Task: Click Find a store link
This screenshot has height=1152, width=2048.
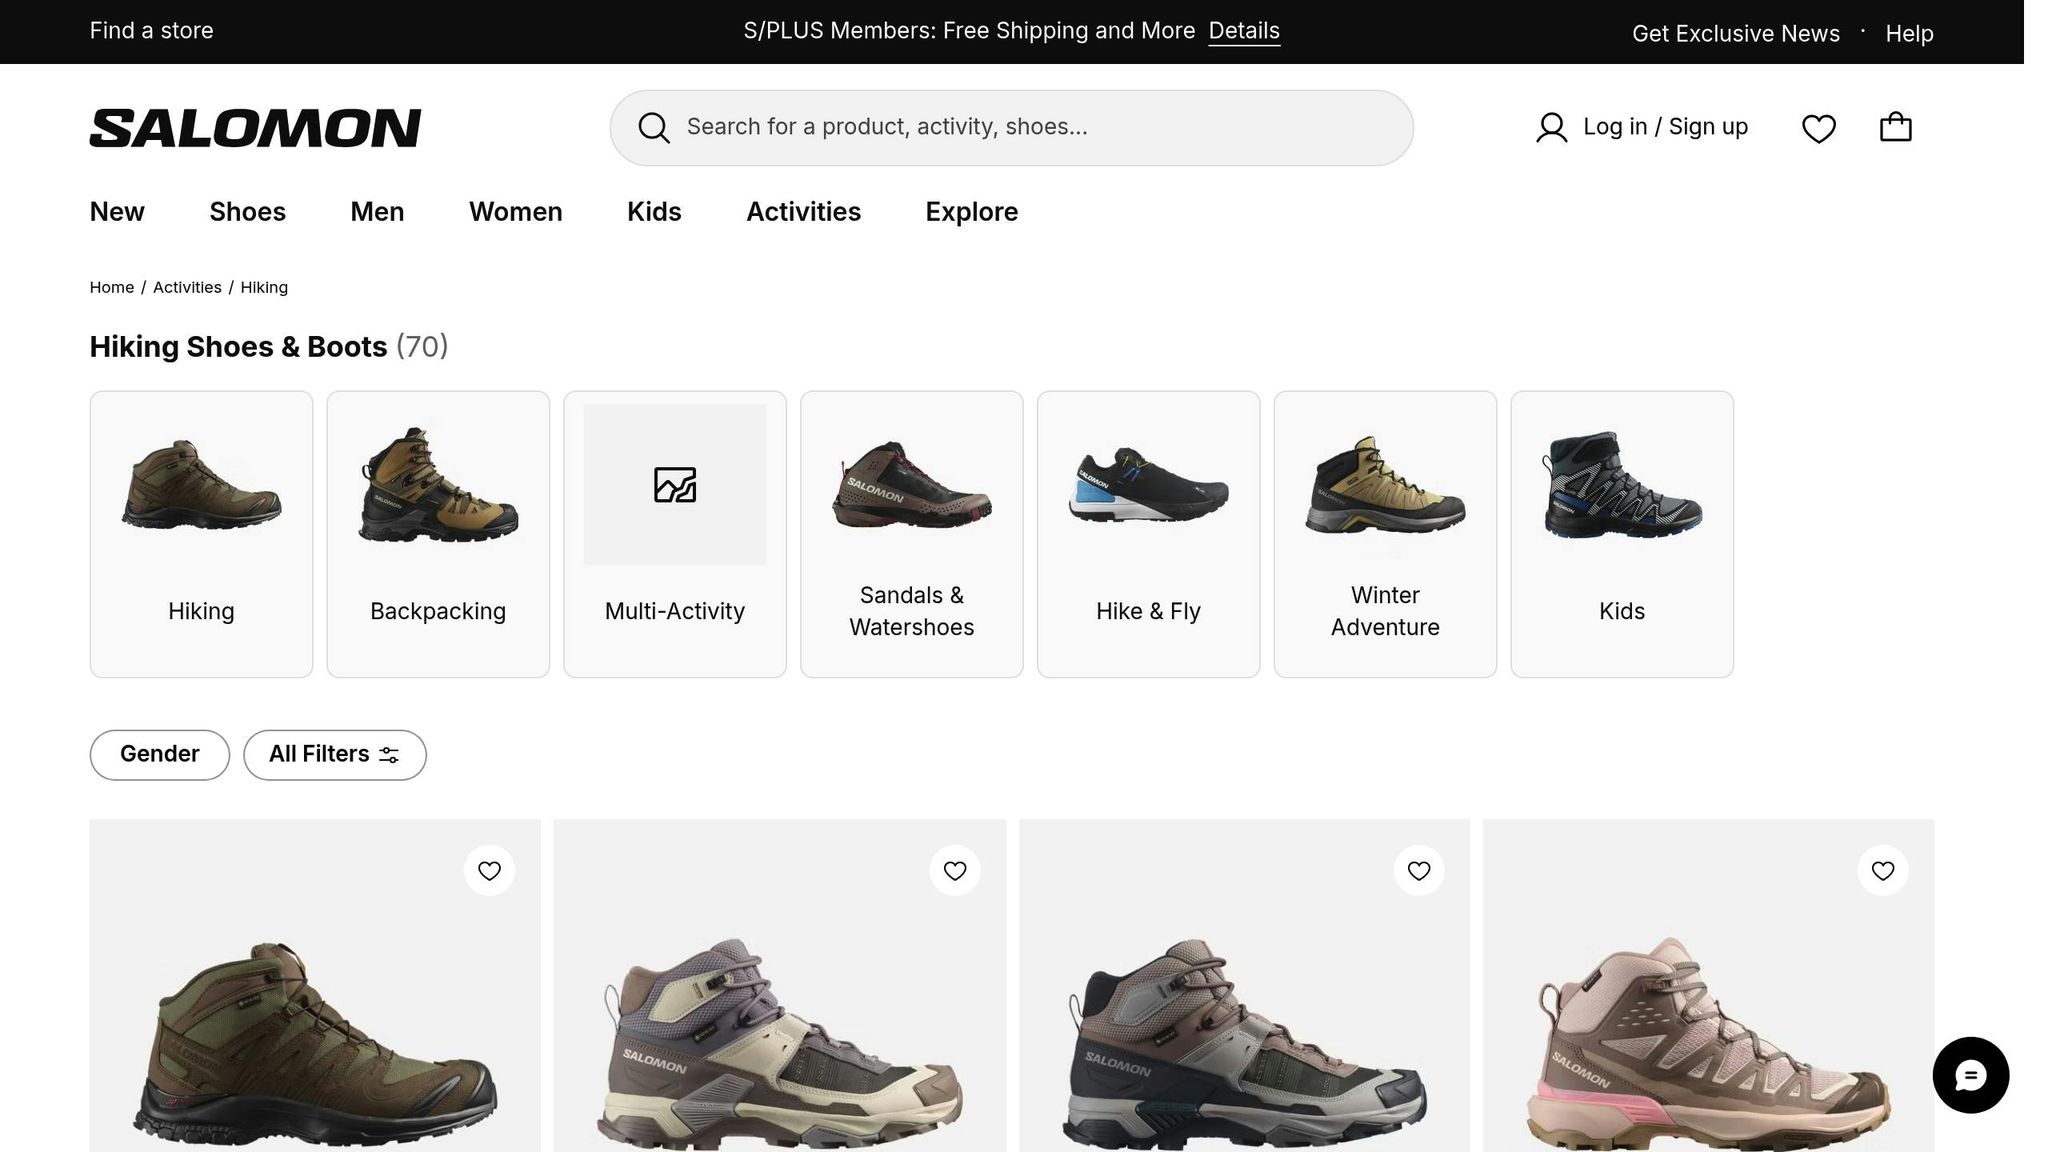Action: pos(151,31)
